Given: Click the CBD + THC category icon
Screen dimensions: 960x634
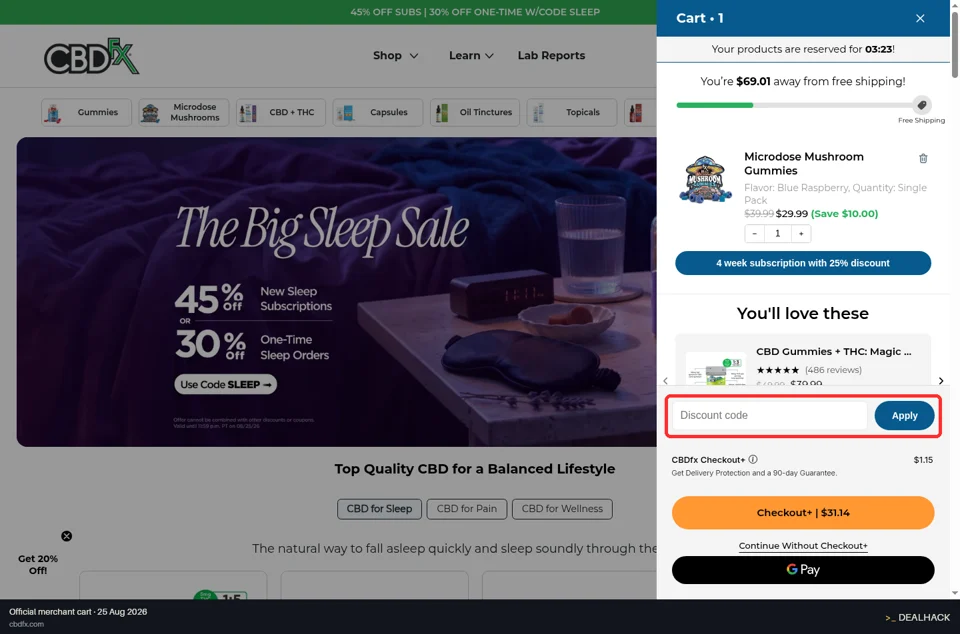Looking at the screenshot, I should click(247, 113).
